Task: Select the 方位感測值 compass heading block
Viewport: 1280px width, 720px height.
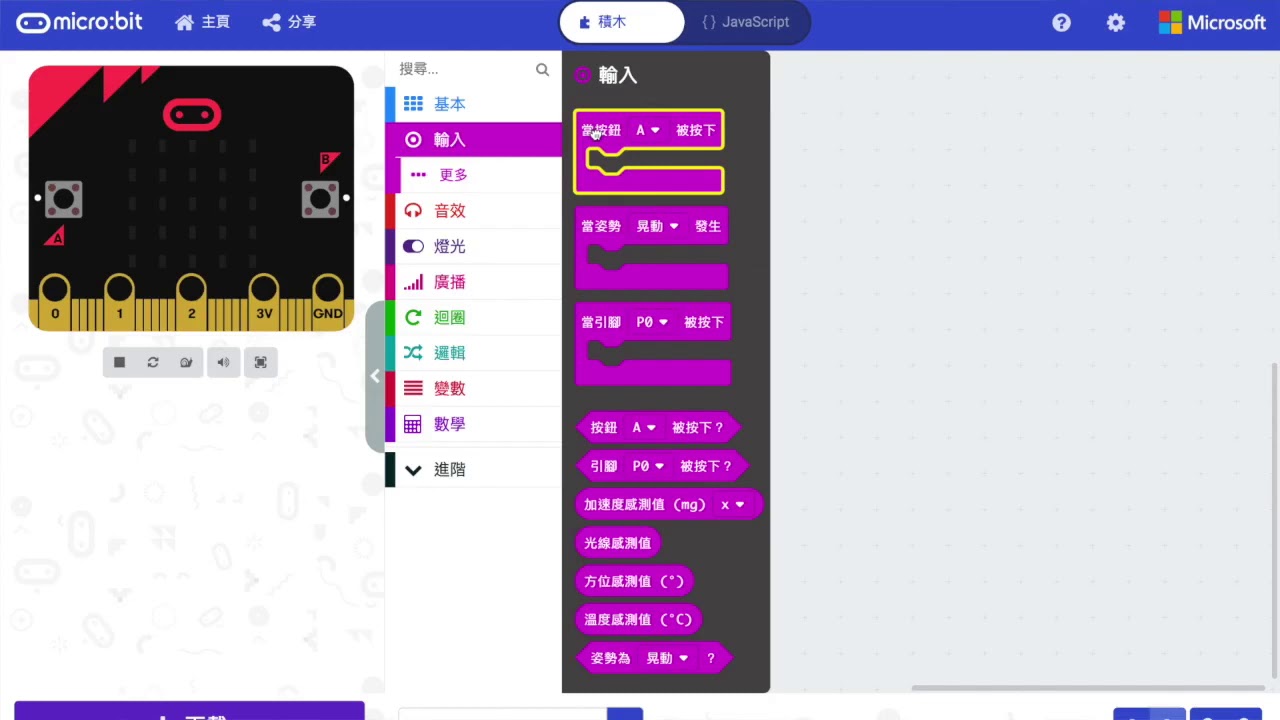Action: tap(634, 581)
